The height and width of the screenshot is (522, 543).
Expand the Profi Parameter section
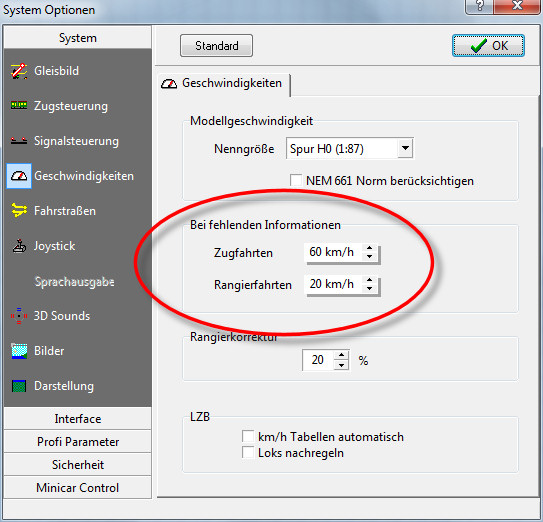point(78,442)
